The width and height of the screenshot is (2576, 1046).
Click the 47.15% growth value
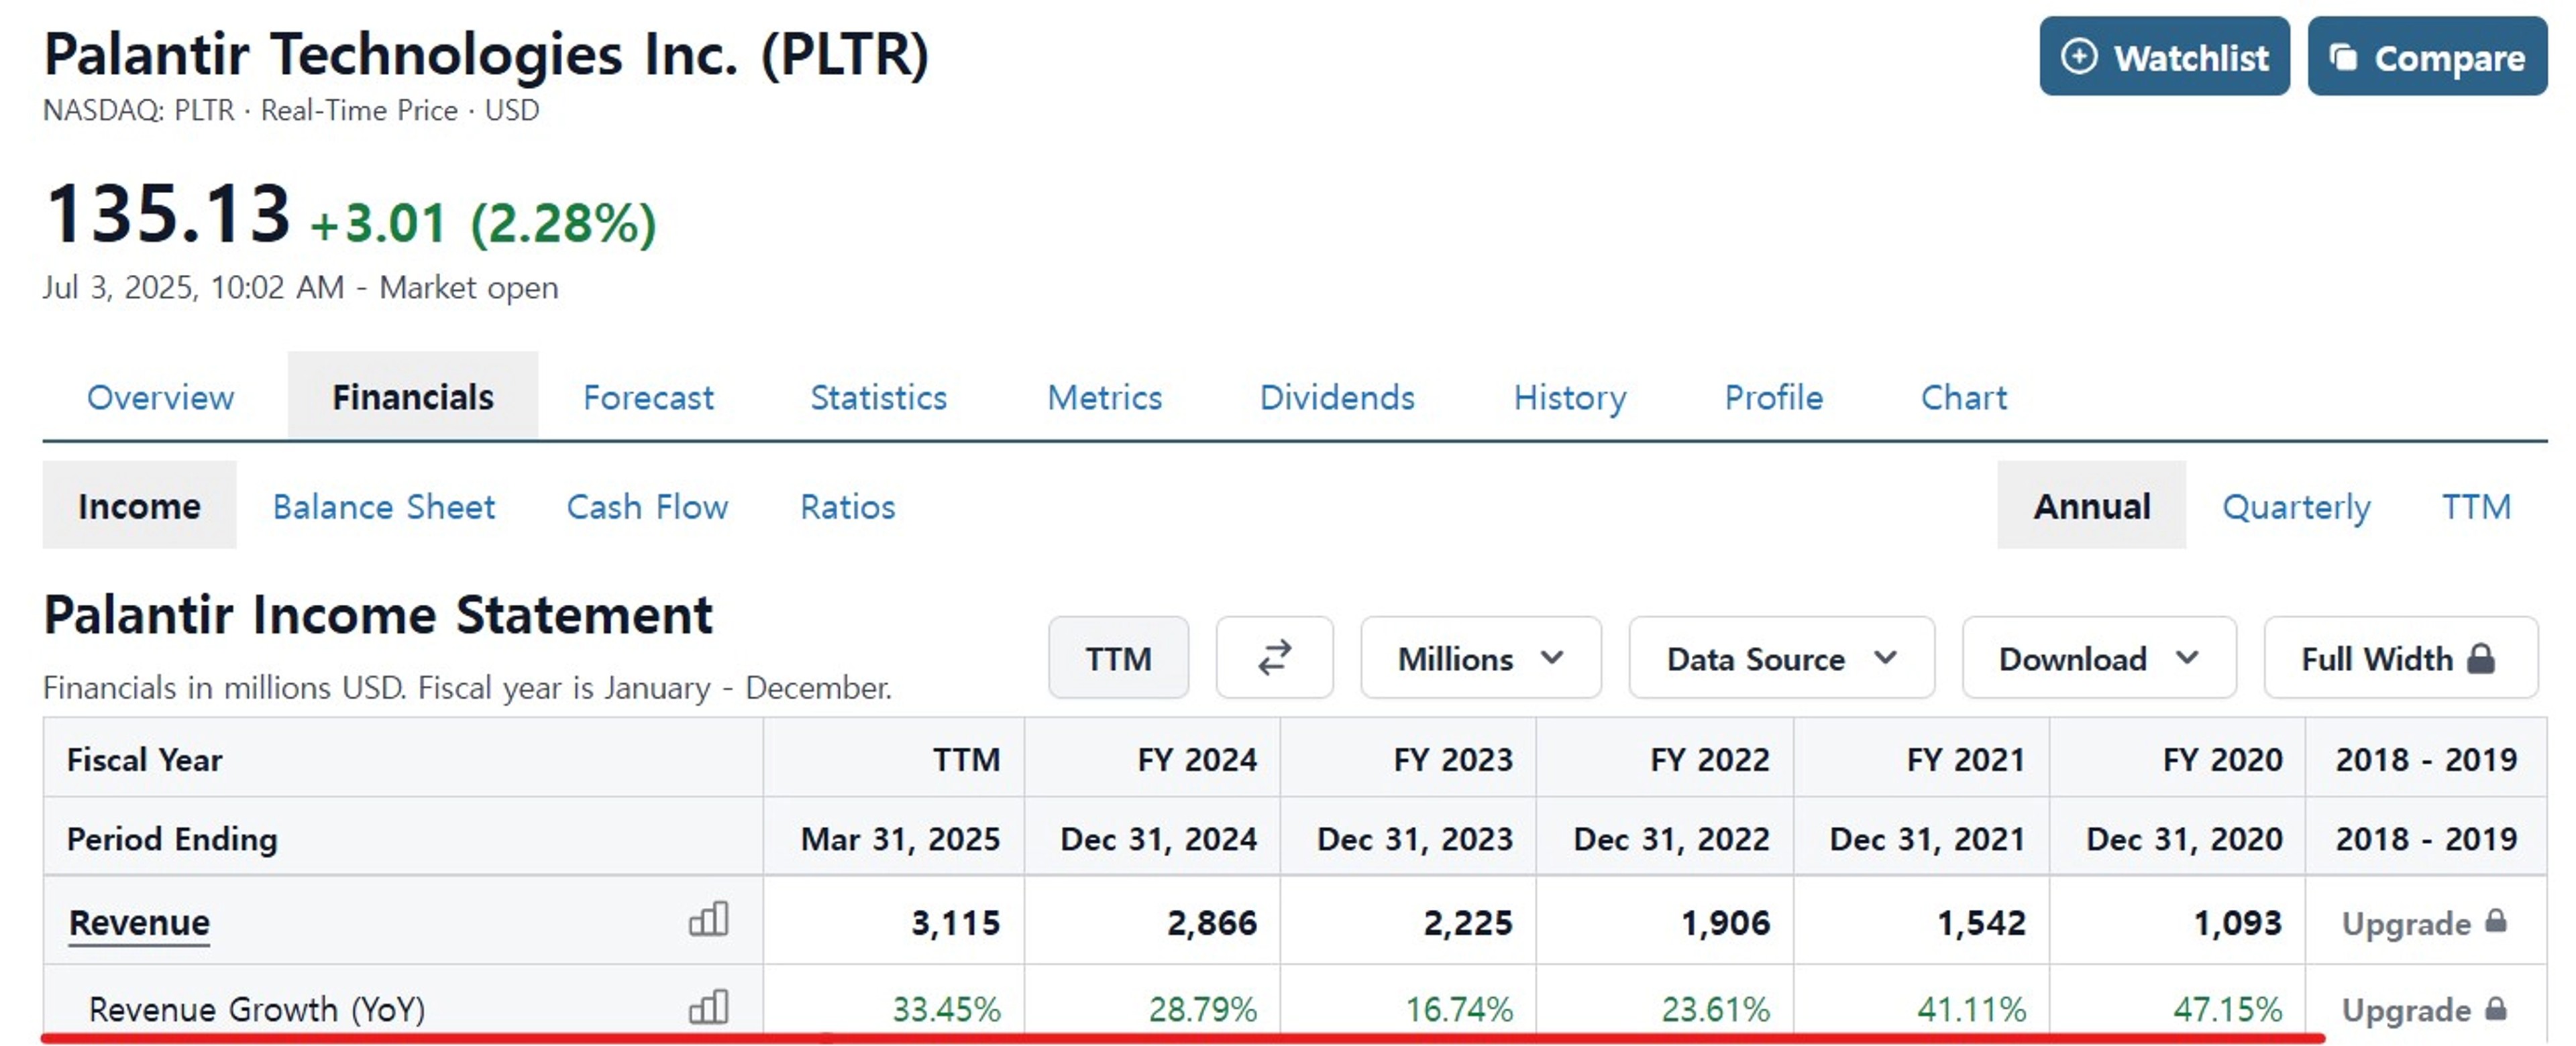pos(2228,1009)
